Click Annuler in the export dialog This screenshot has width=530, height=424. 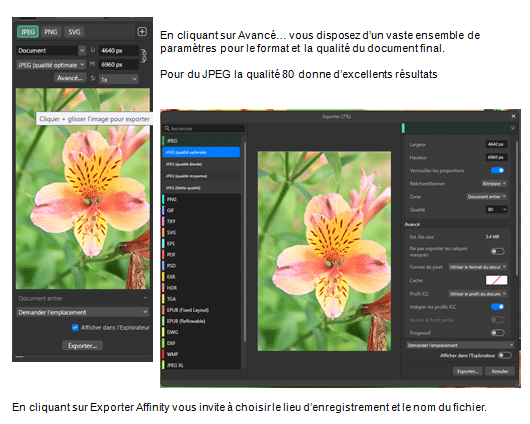(x=500, y=371)
